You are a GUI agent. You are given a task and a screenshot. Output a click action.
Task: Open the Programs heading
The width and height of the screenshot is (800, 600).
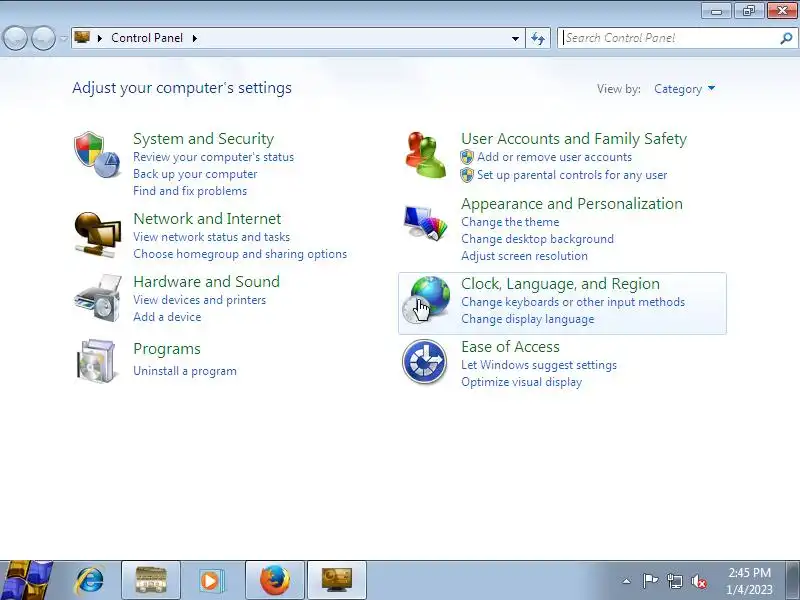(x=167, y=349)
